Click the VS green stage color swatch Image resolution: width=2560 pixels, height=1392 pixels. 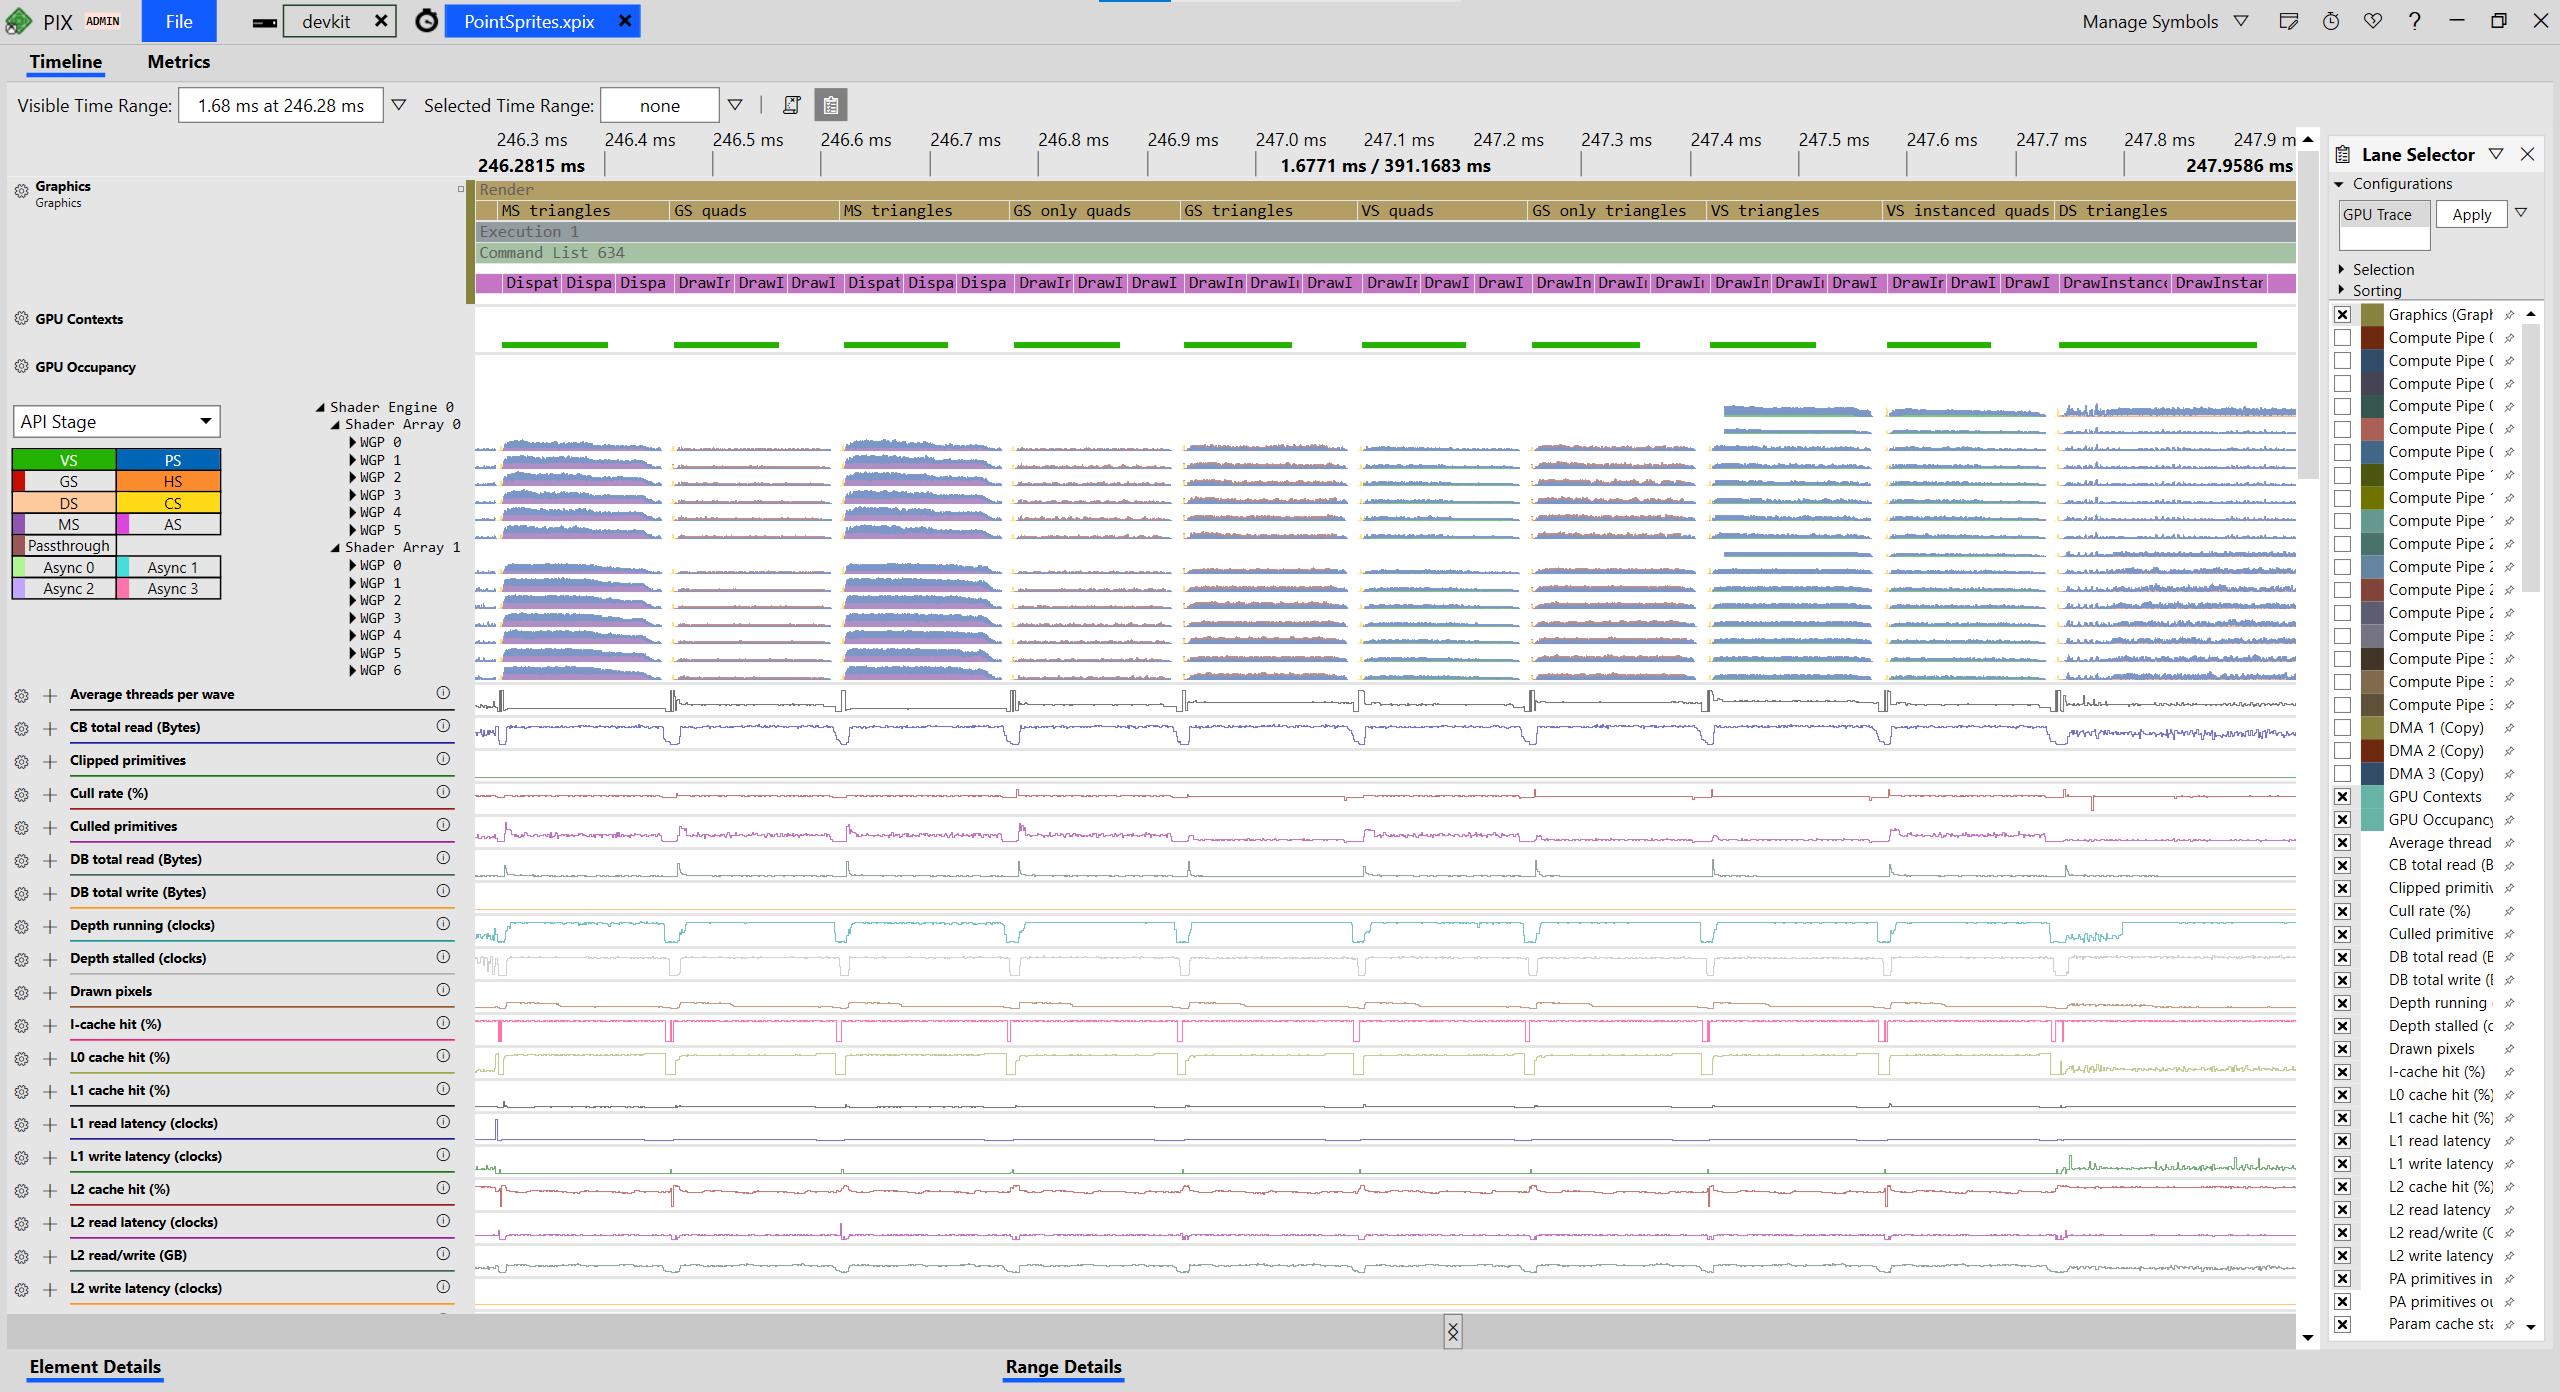pyautogui.click(x=65, y=460)
